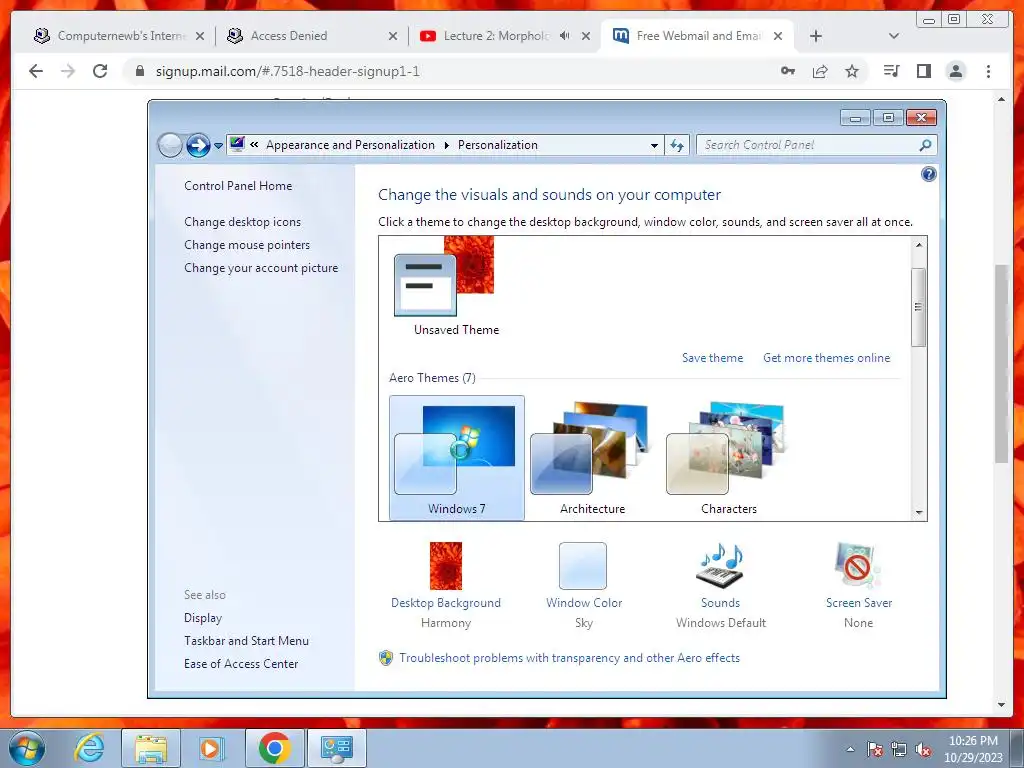Click Control Panel forward navigation arrow

point(198,145)
